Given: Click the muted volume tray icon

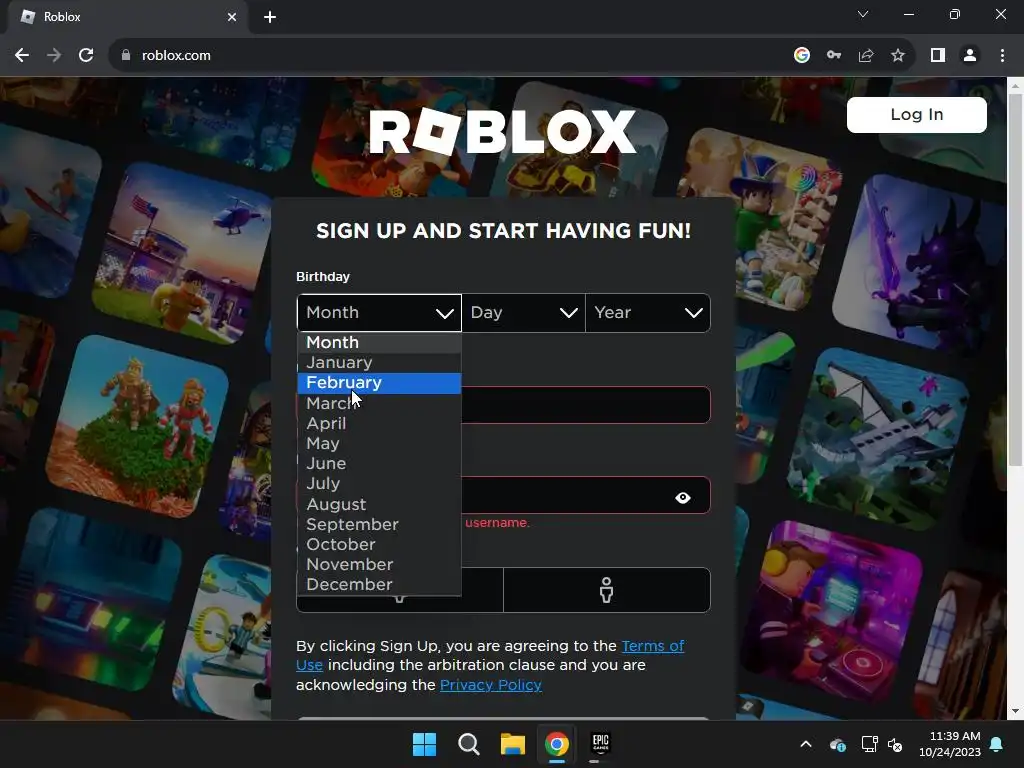Looking at the screenshot, I should tap(895, 744).
